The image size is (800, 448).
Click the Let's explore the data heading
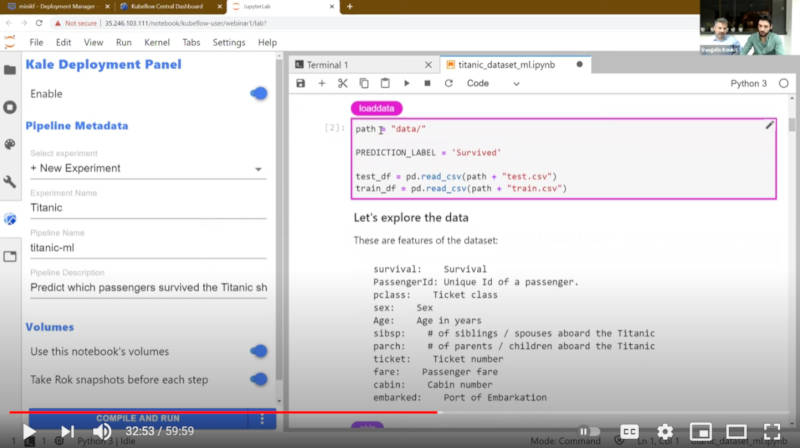point(411,218)
